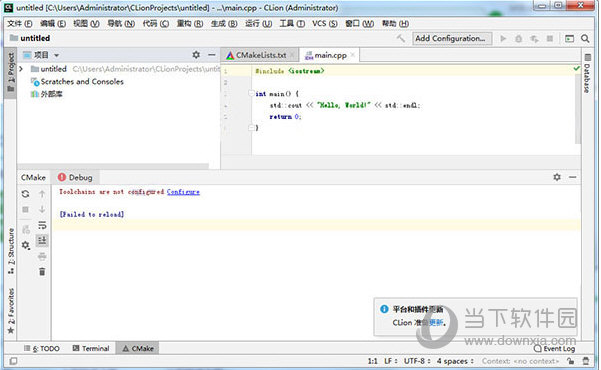Screen dimensions: 601x370
Task: Click the Context no context selector
Action: pyautogui.click(x=520, y=361)
